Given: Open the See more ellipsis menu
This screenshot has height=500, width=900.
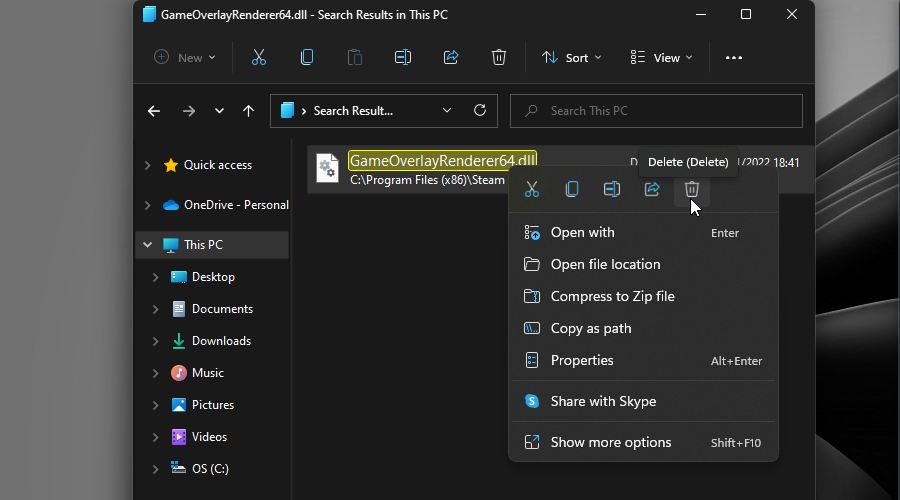Looking at the screenshot, I should pyautogui.click(x=734, y=57).
